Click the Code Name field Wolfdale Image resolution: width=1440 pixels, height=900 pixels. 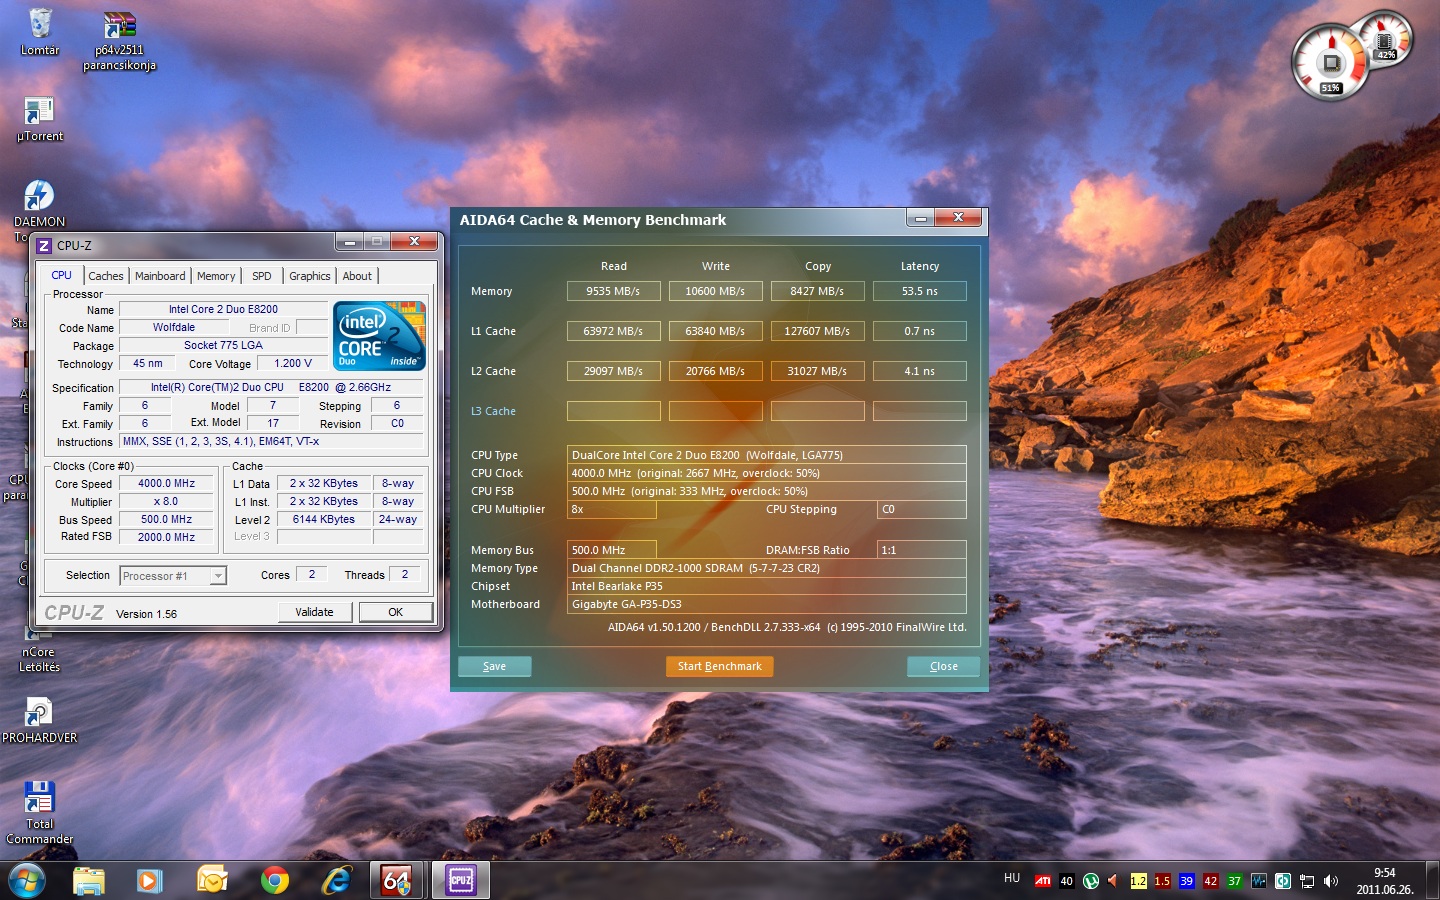point(174,327)
